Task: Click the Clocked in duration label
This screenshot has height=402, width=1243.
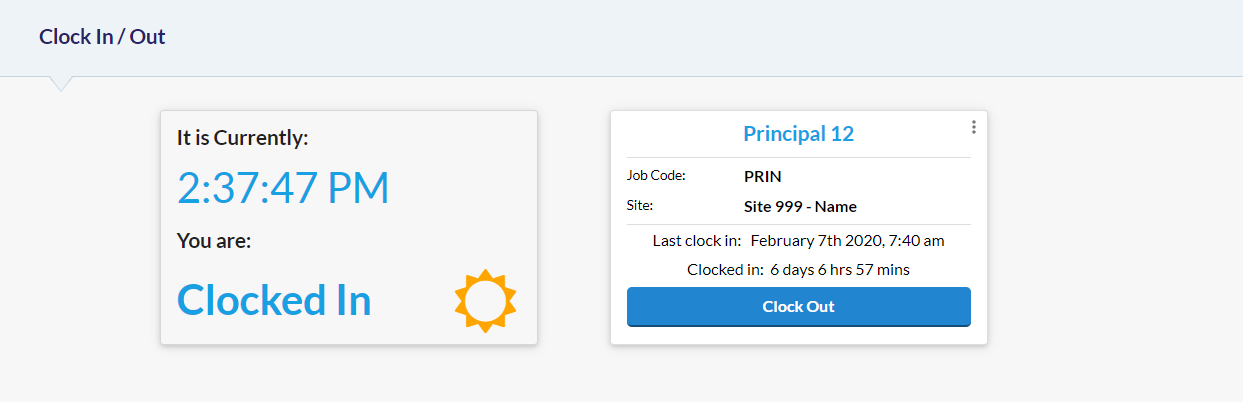Action: 725,270
